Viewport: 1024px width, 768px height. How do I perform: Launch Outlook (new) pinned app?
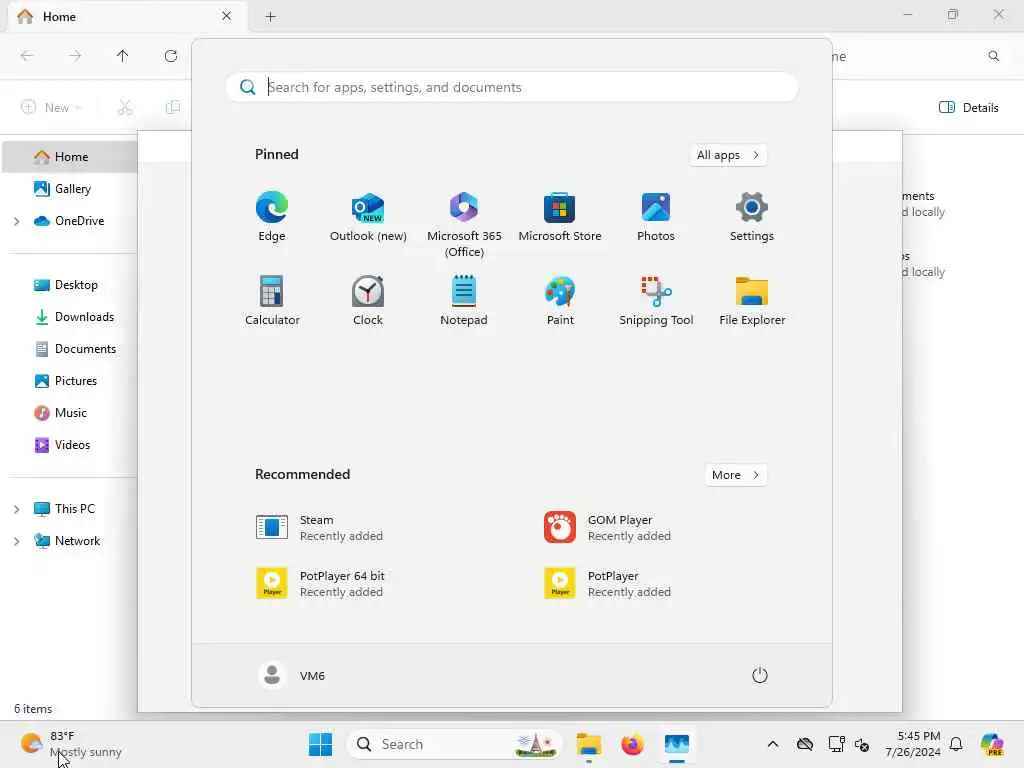click(368, 217)
